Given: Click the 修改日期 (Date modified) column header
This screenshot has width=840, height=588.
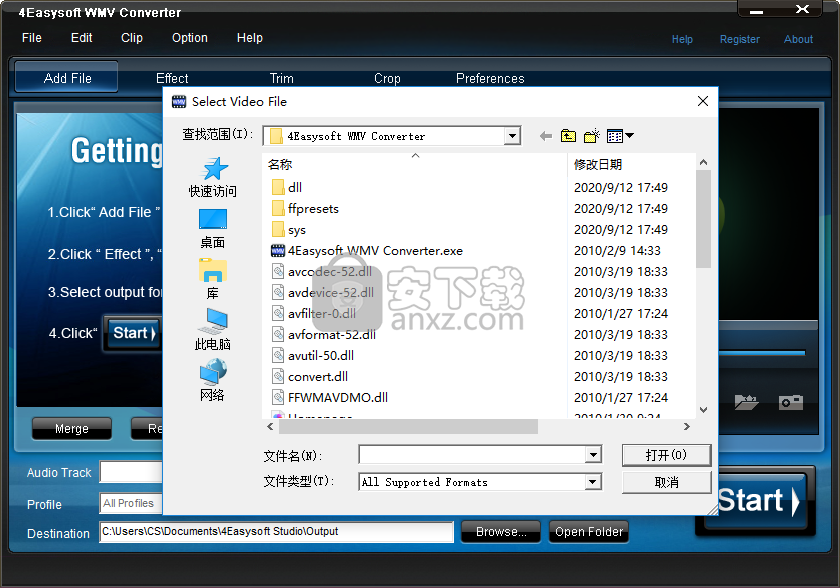Looking at the screenshot, I should [x=631, y=165].
